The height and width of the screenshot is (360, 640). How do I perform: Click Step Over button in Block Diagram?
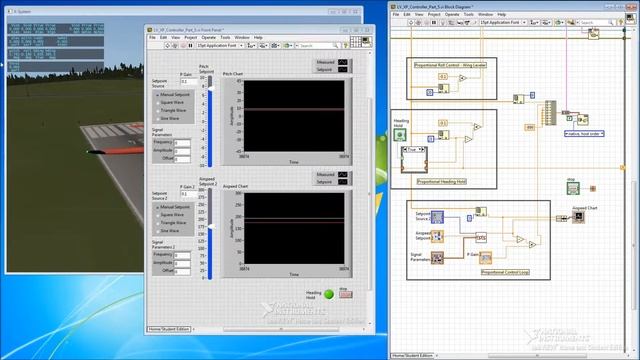click(467, 22)
